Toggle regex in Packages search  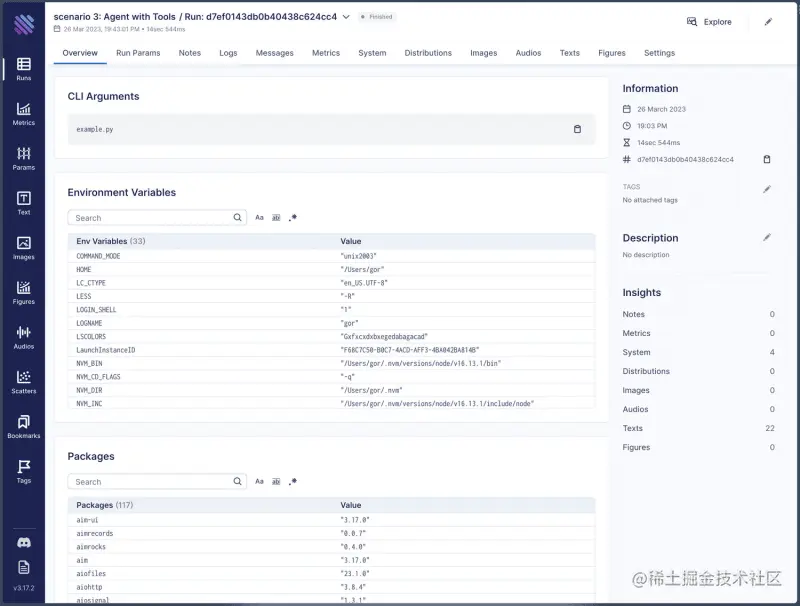tap(293, 481)
